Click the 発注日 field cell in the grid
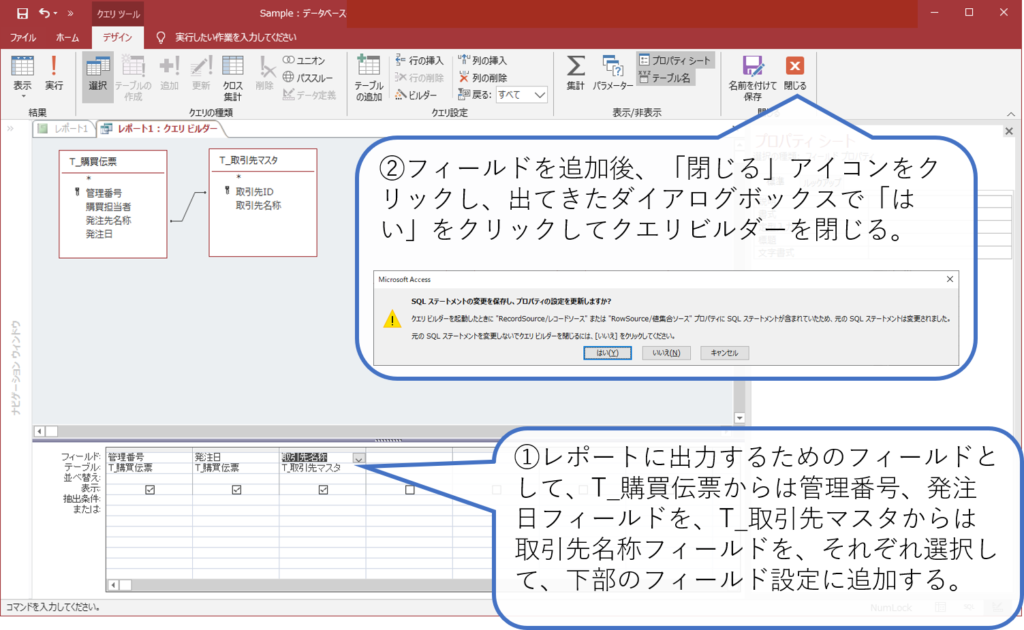 pyautogui.click(x=236, y=457)
